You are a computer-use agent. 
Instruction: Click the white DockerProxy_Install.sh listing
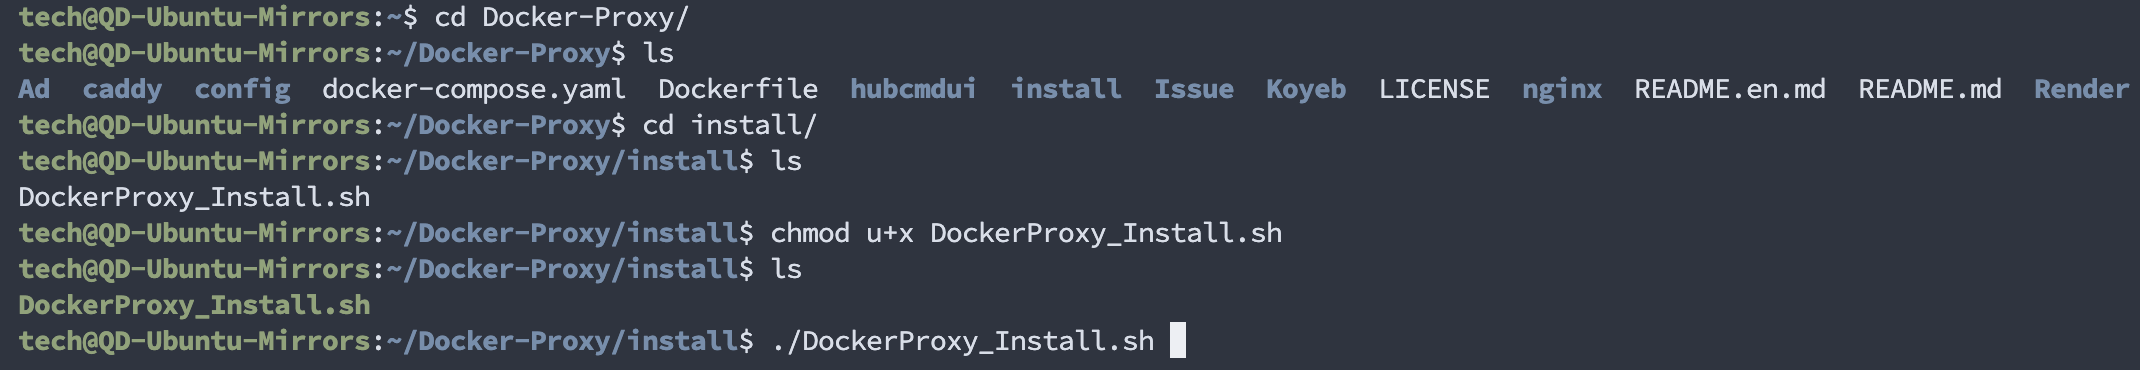(194, 197)
